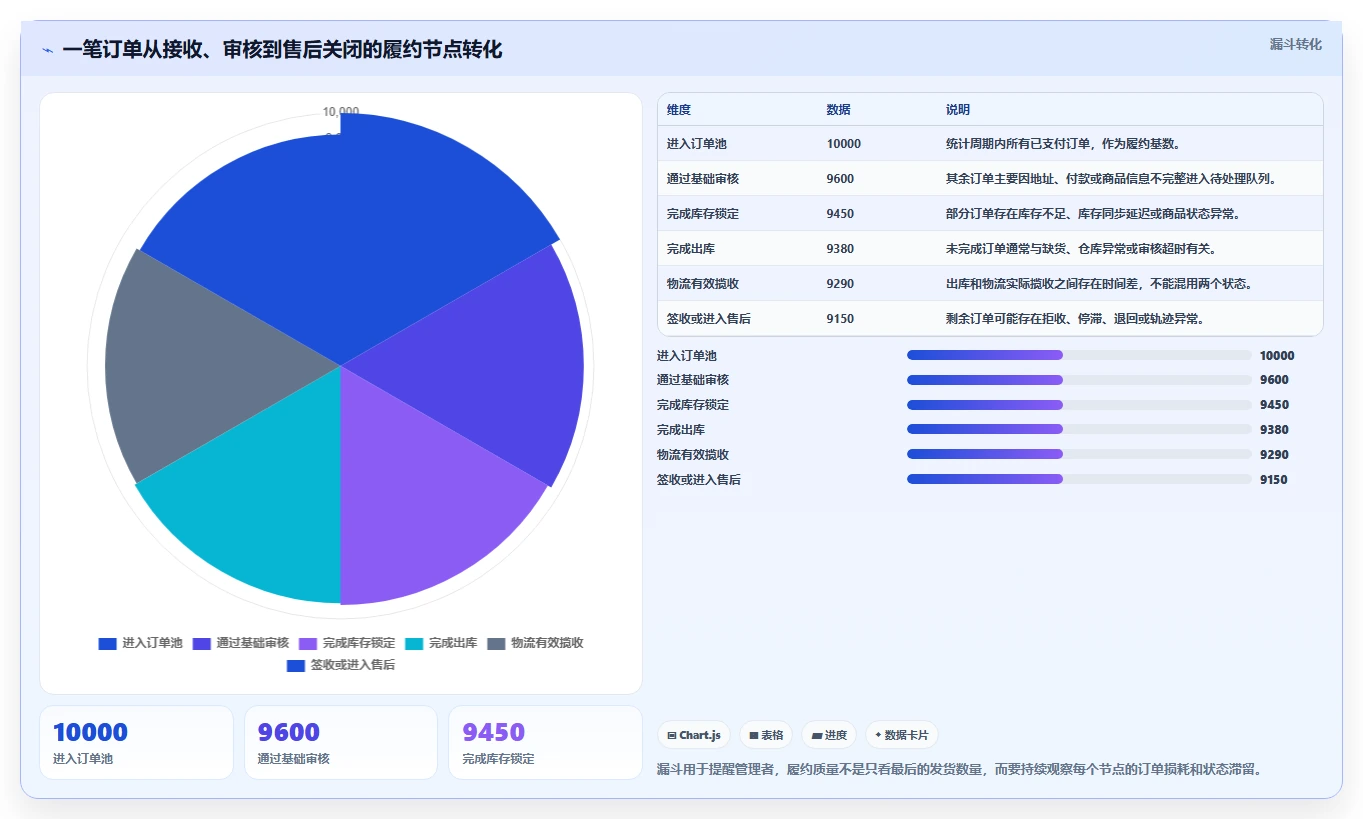Select the 9450 完成库存锁定 data card
This screenshot has height=819, width=1363.
click(x=545, y=743)
